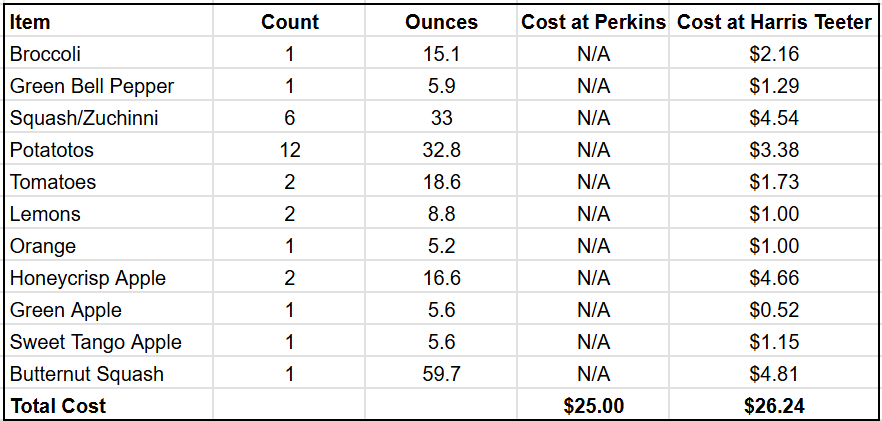Select the Tomatoes ounces value 18.6
The height and width of the screenshot is (421, 882).
(441, 182)
